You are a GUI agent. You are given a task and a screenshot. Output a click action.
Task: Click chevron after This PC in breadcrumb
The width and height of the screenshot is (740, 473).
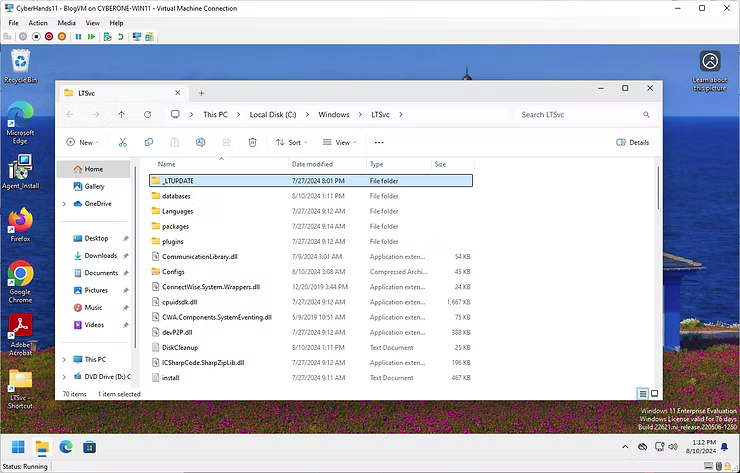[238, 115]
